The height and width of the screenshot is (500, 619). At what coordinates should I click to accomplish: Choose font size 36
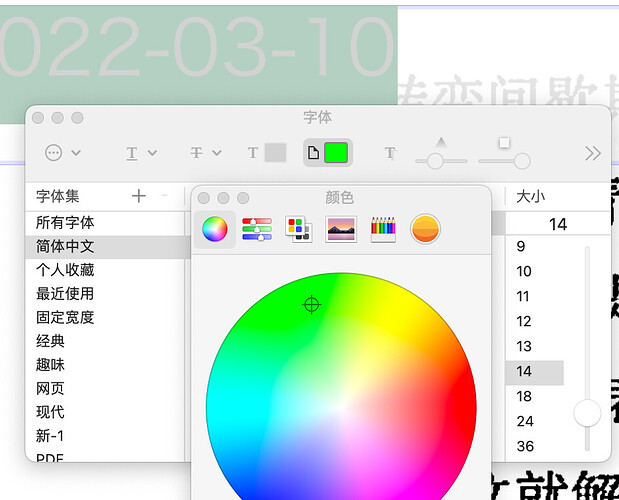tap(535, 446)
